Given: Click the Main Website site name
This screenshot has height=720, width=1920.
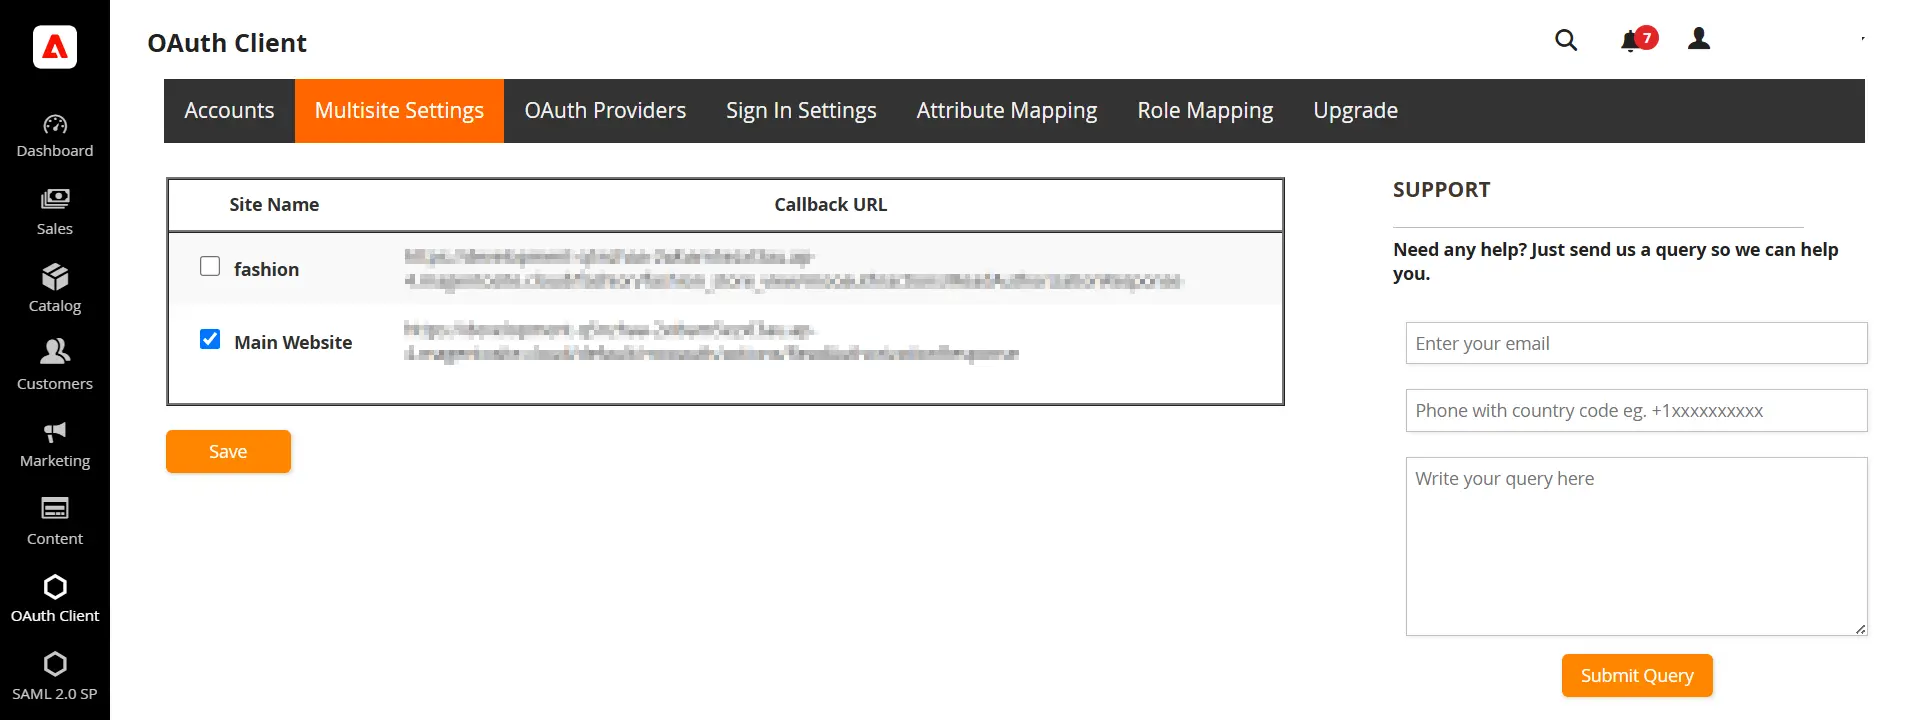Looking at the screenshot, I should [x=293, y=343].
